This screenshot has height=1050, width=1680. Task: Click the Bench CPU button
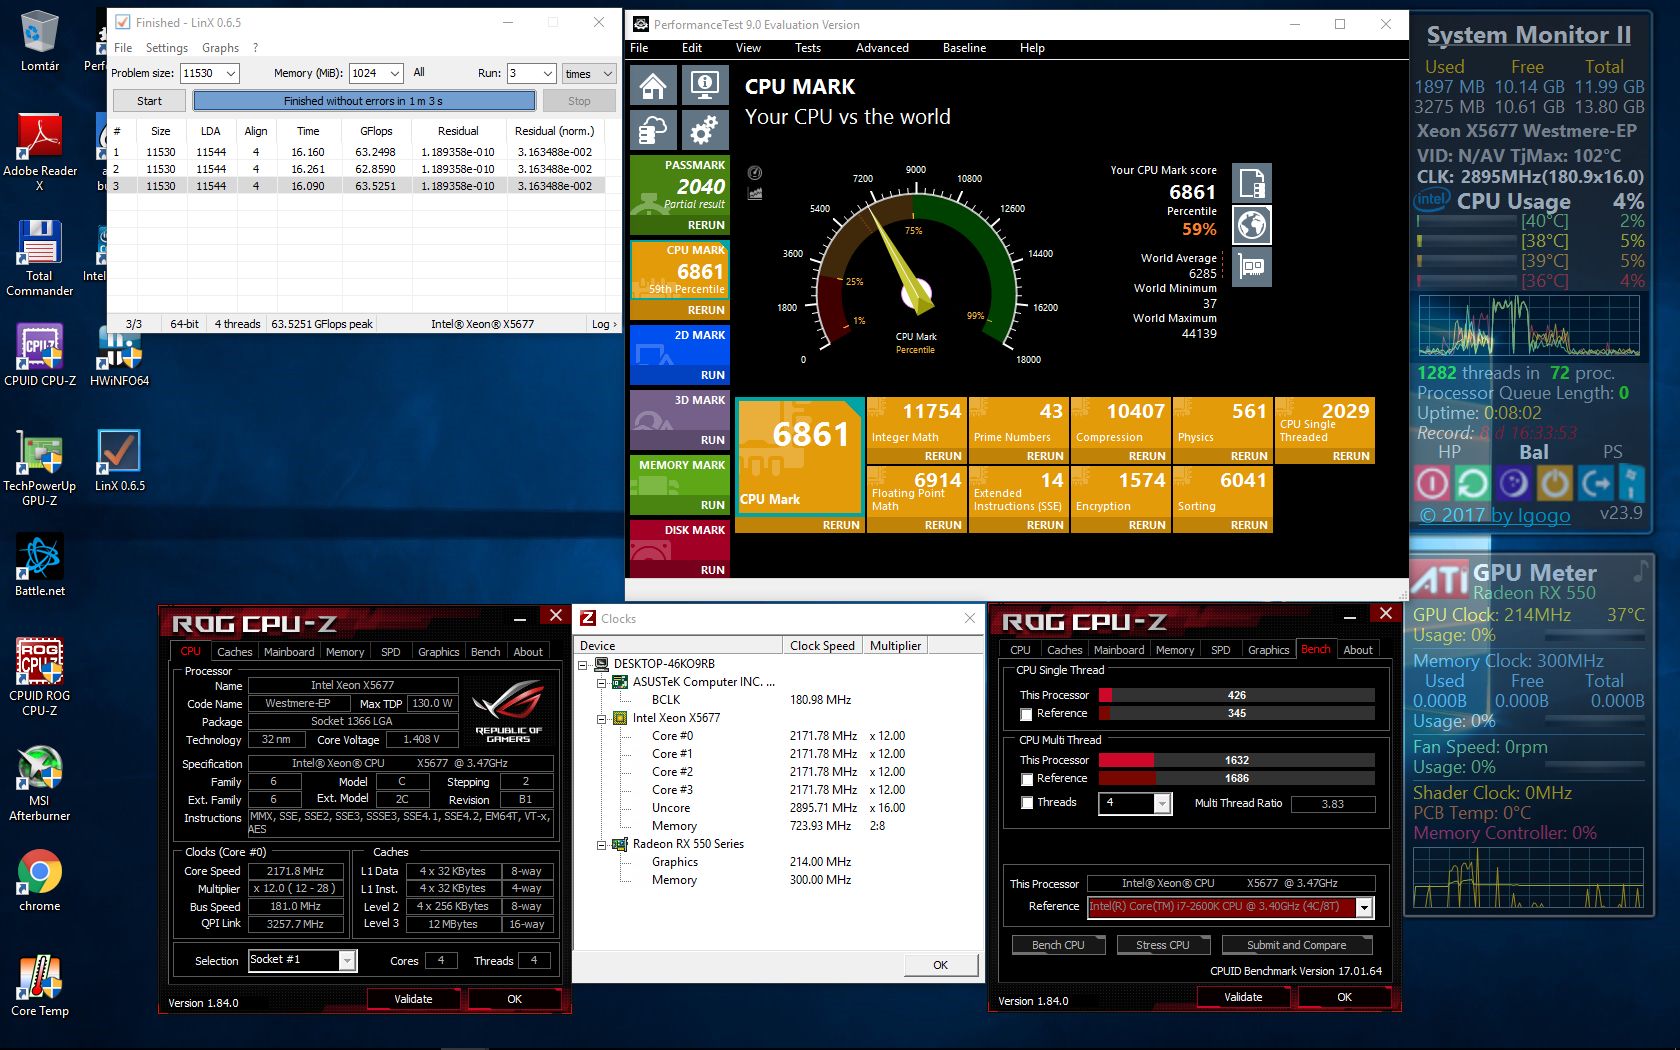1058,945
